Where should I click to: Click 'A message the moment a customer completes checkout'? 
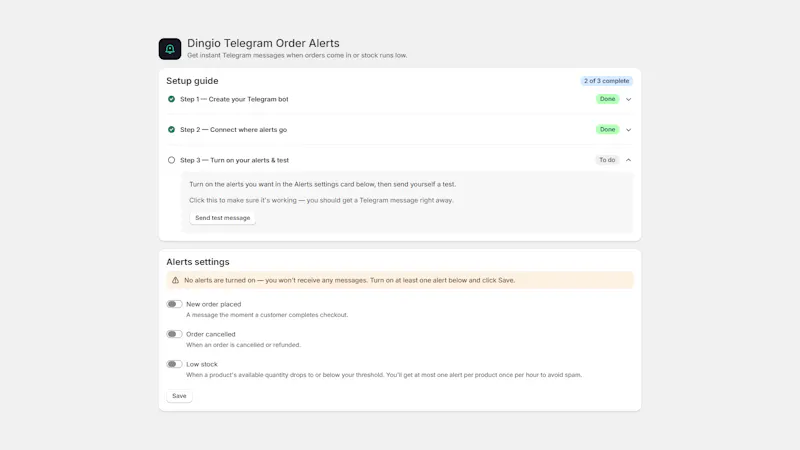[x=267, y=315]
